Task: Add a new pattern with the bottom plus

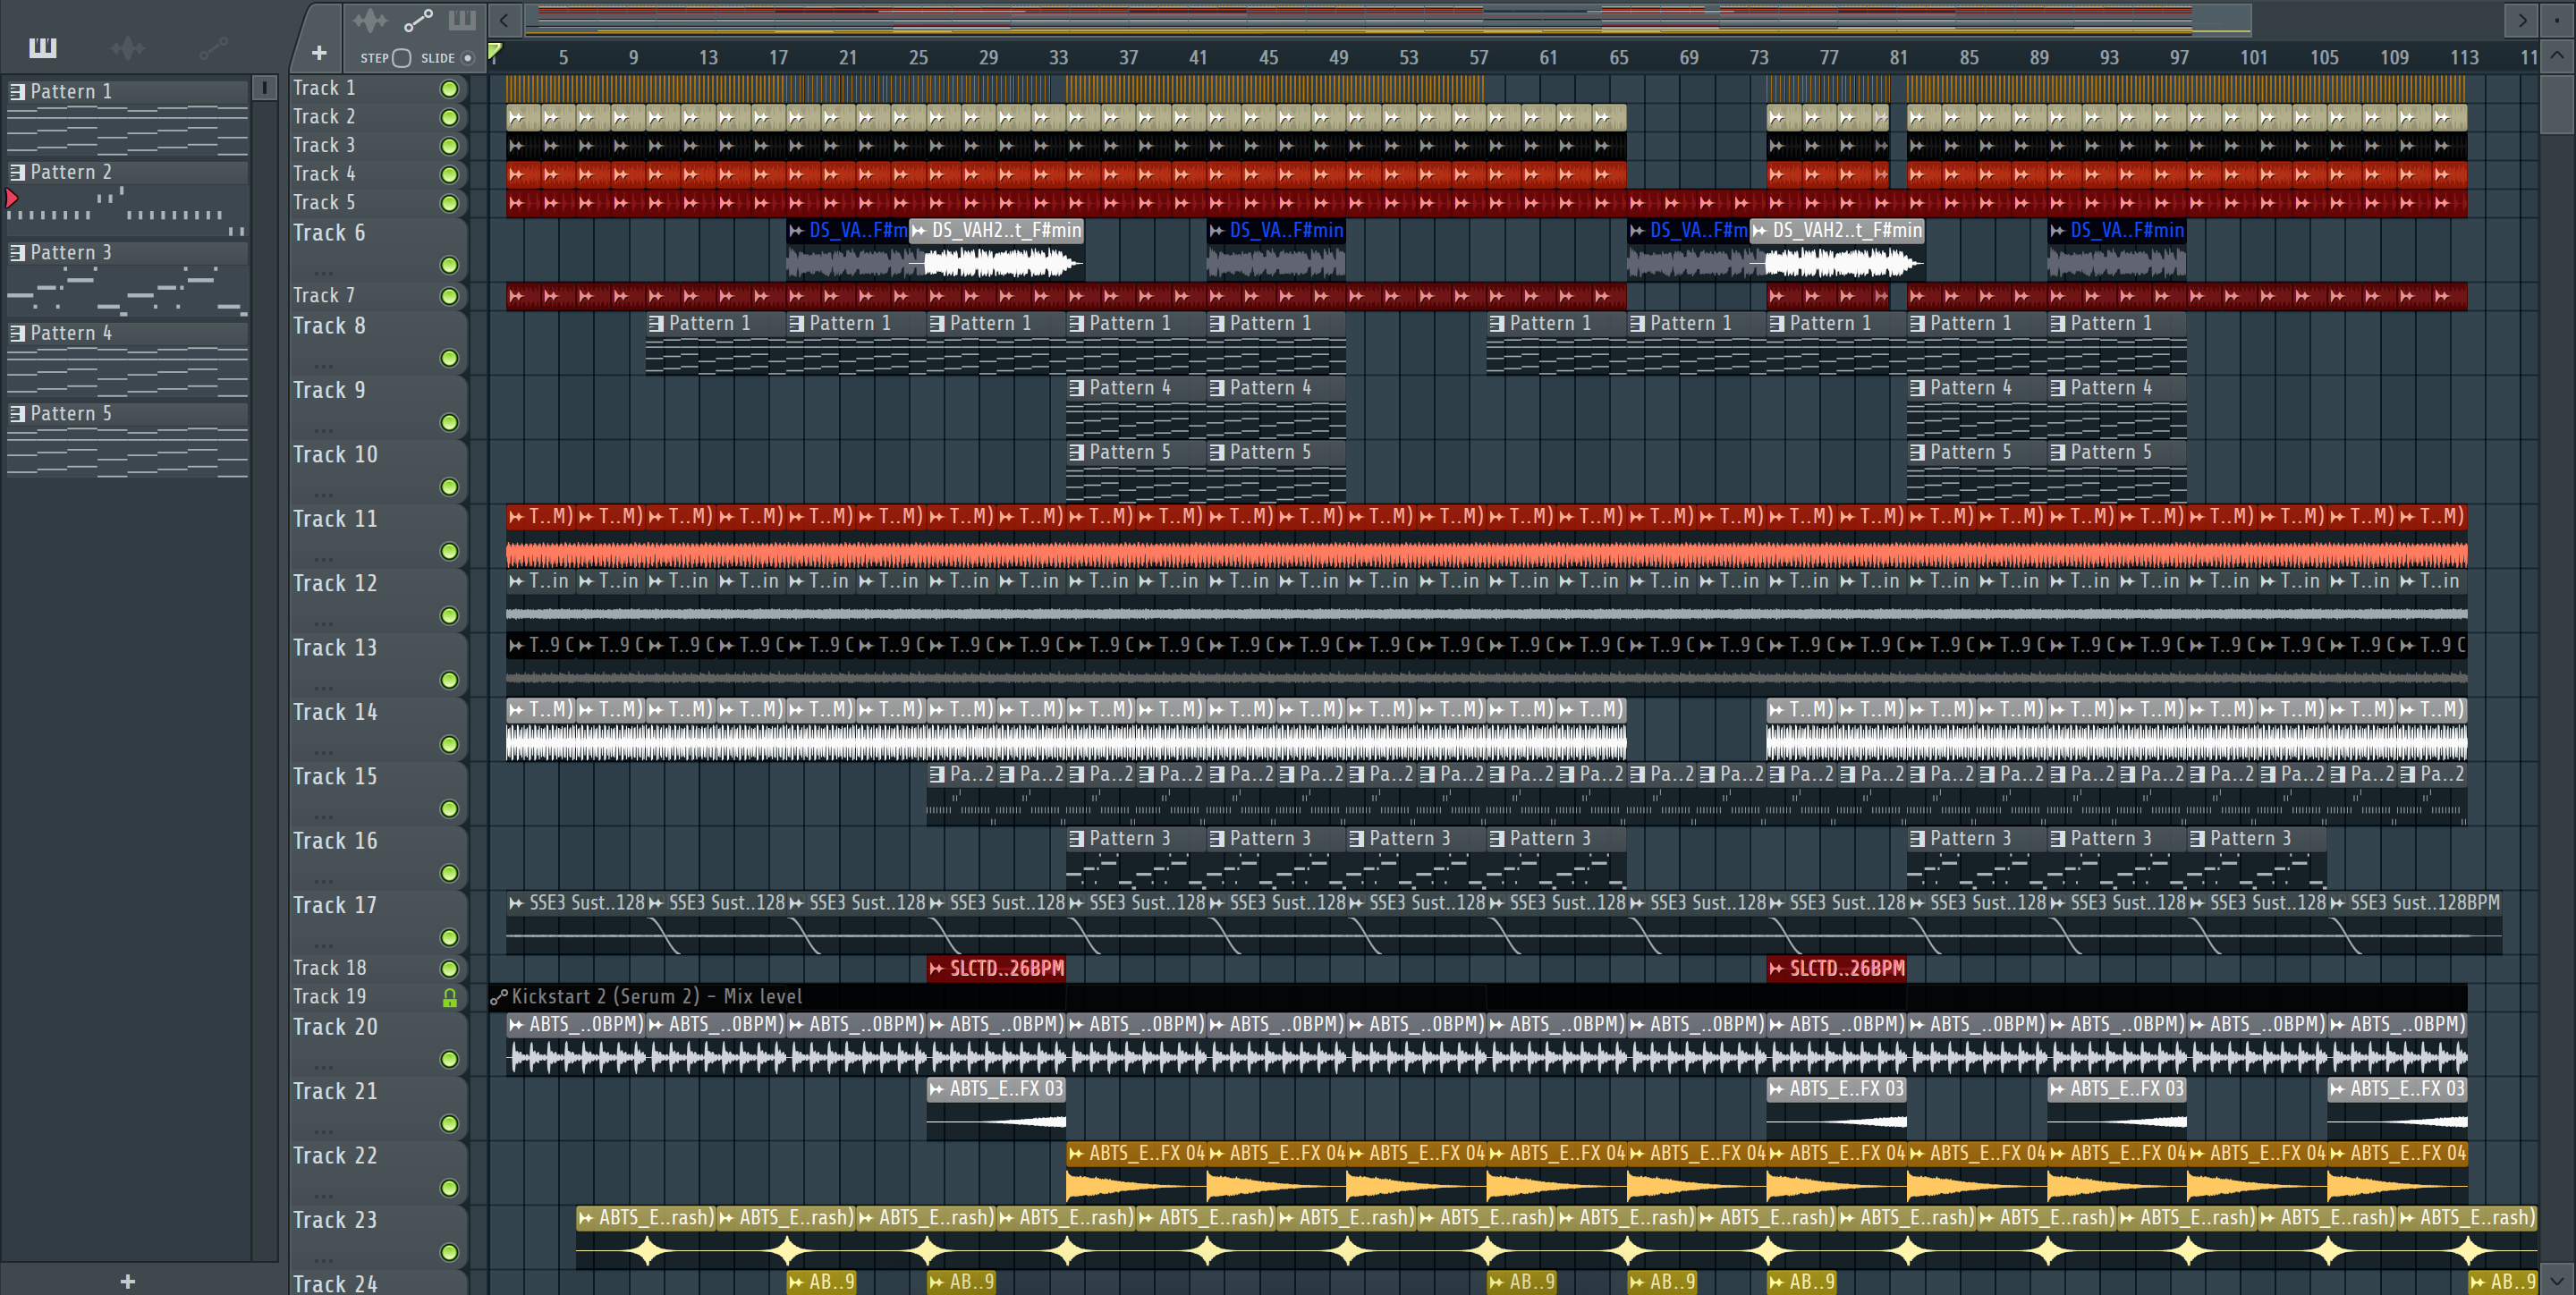Action: point(127,1281)
